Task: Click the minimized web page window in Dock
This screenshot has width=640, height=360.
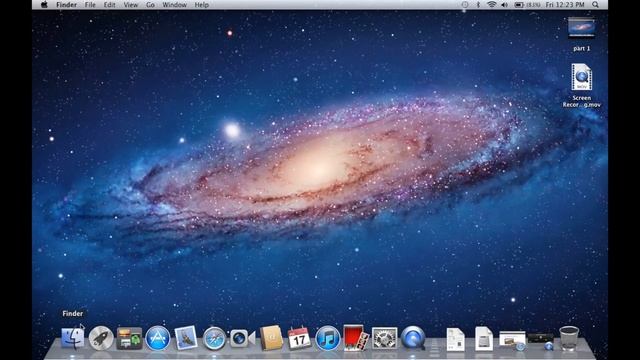Action: (x=512, y=340)
